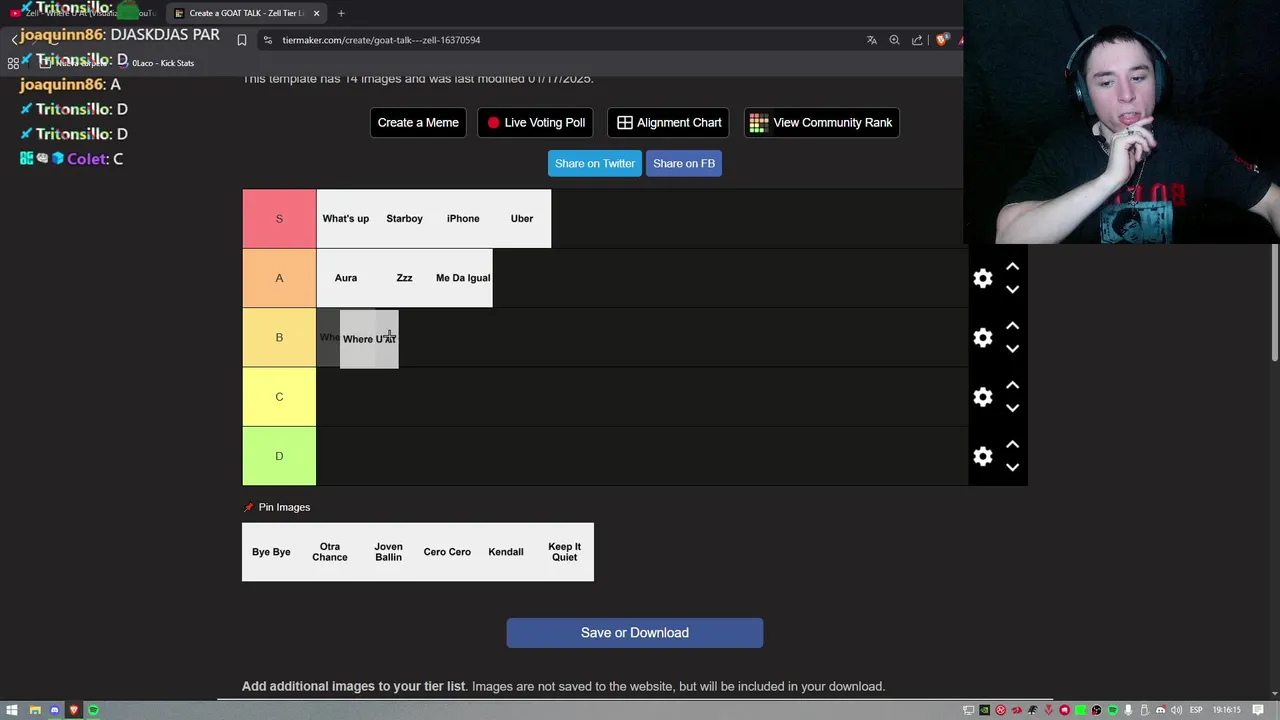Close the GOAT TALK tier list tab

point(317,13)
